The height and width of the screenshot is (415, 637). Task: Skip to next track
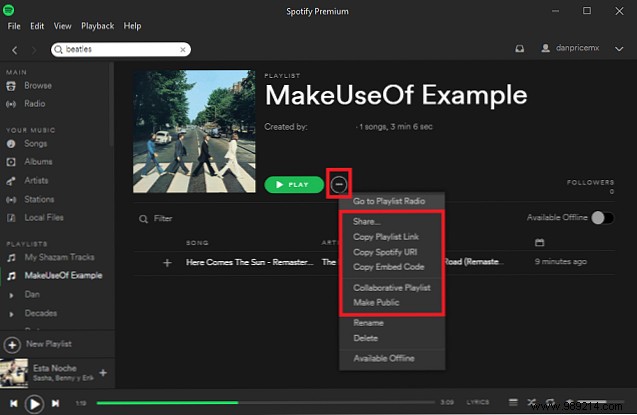pyautogui.click(x=55, y=403)
